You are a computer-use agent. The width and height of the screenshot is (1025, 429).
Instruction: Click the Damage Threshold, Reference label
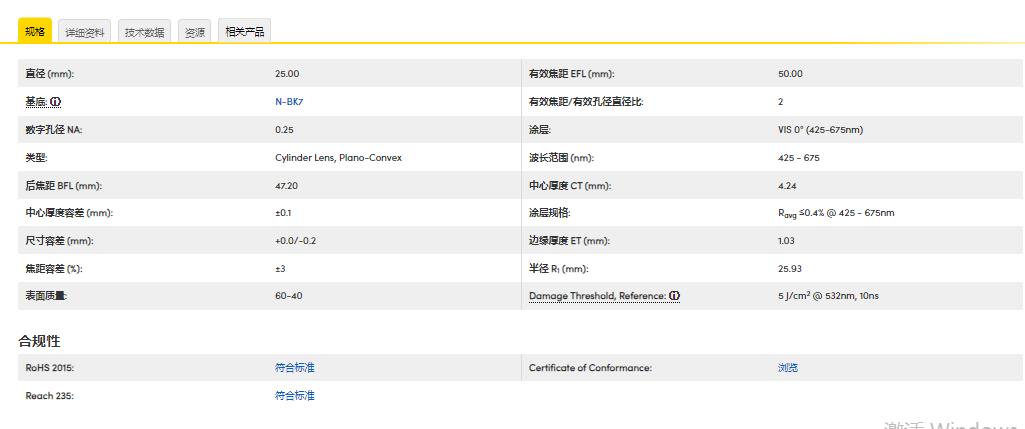pyautogui.click(x=598, y=296)
